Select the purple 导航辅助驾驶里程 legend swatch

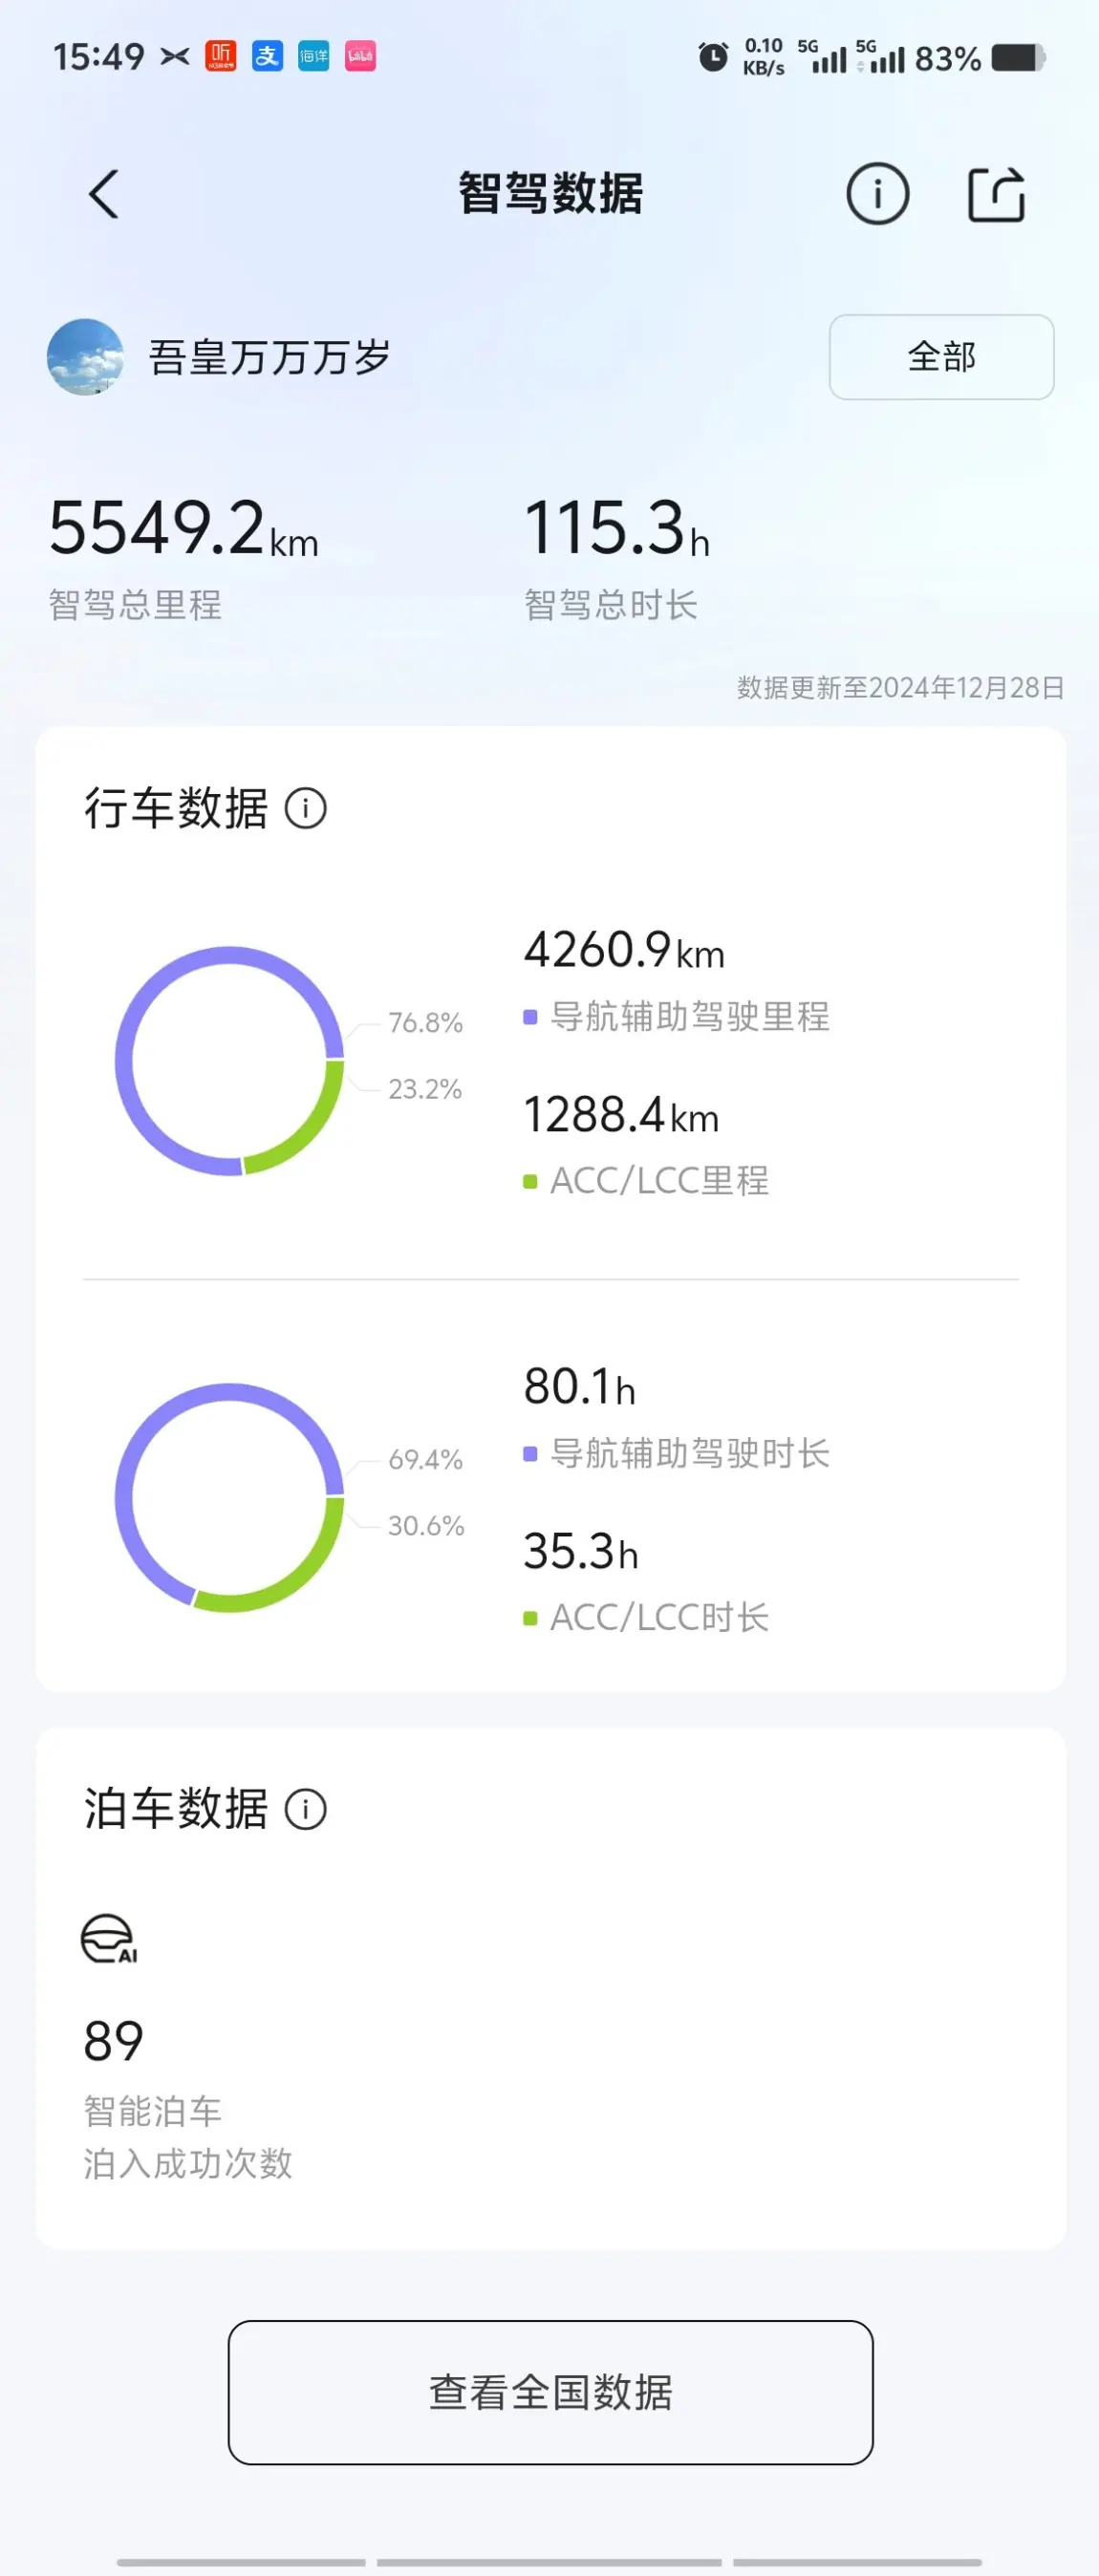coord(530,1017)
